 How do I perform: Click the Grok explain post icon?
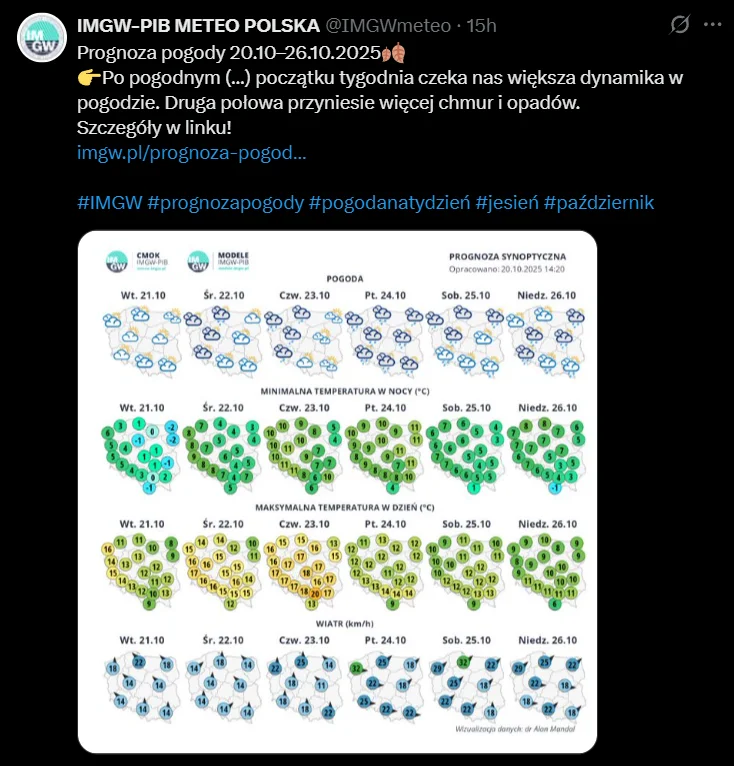[x=680, y=24]
